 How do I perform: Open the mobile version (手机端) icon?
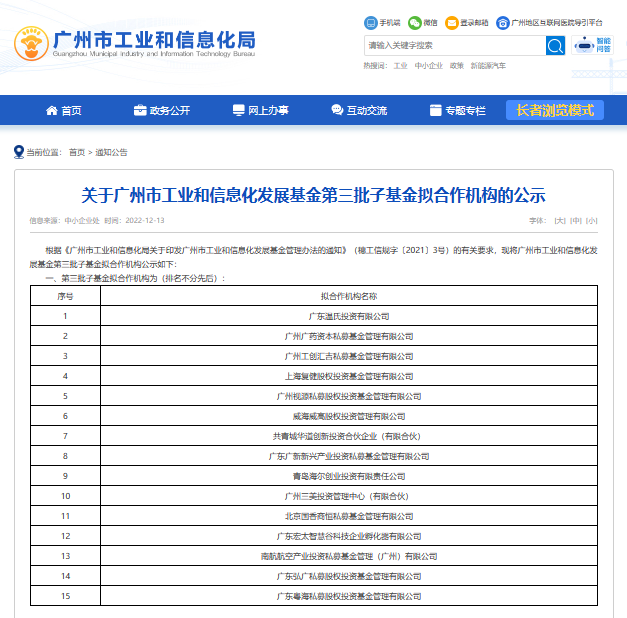coord(371,23)
